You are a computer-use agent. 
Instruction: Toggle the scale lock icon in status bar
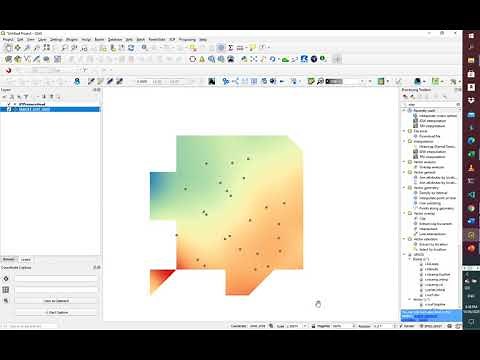[313, 326]
